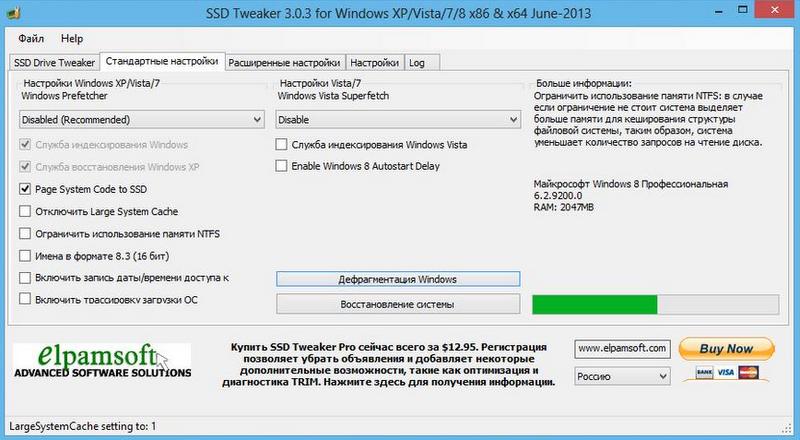Maximize the SSD Tweaker window

743,10
